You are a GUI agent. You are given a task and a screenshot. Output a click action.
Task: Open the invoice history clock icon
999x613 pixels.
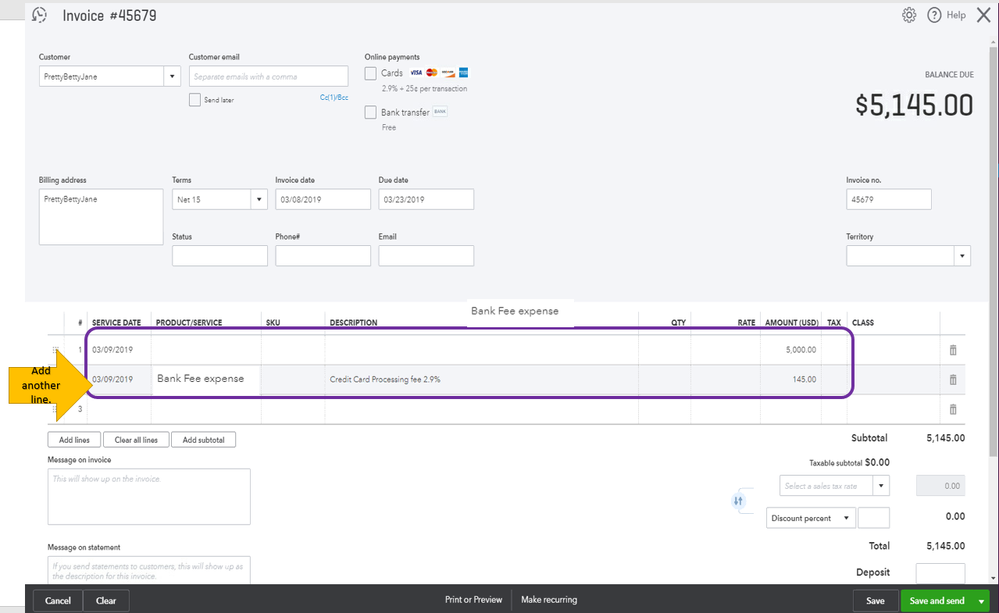click(x=40, y=15)
